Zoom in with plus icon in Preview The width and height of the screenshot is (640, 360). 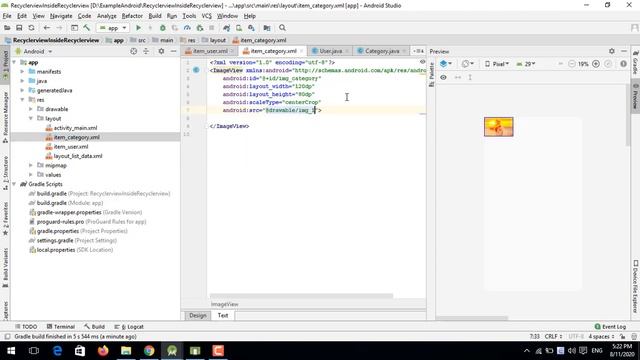(596, 64)
